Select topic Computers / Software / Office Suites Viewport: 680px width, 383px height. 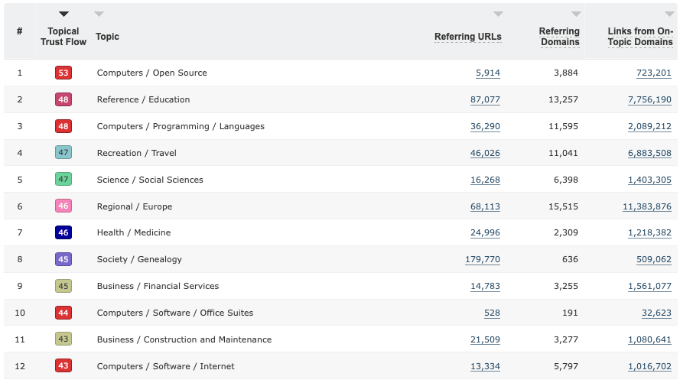tap(175, 313)
